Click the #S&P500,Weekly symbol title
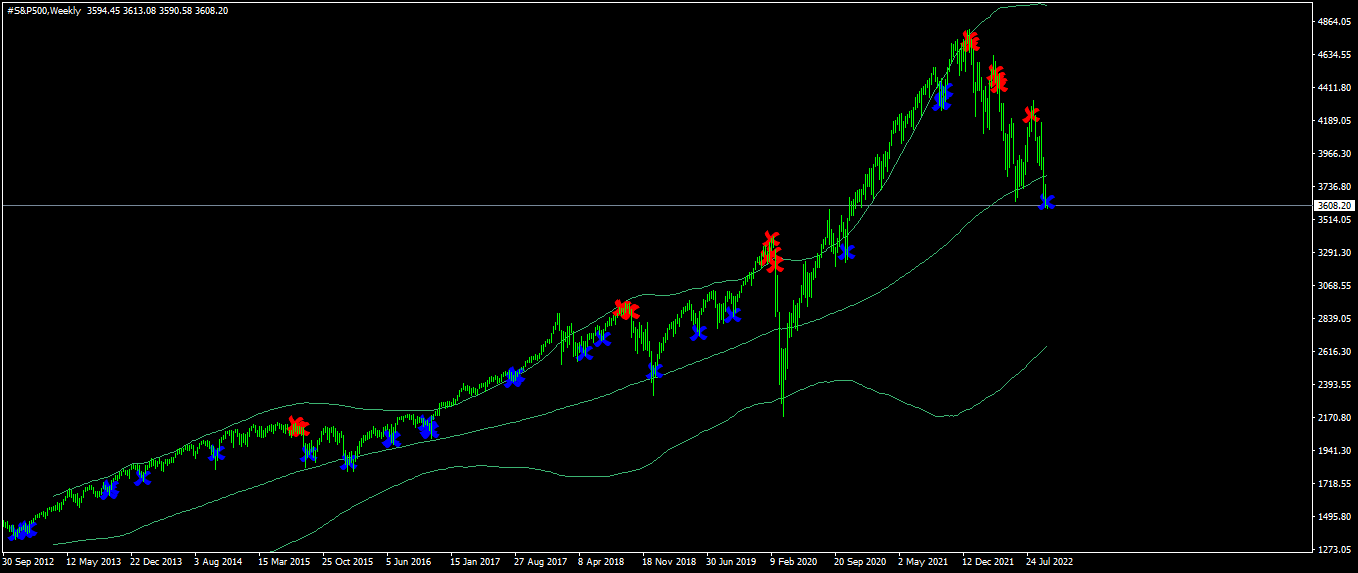Viewport: 1358px width, 573px height. click(44, 10)
